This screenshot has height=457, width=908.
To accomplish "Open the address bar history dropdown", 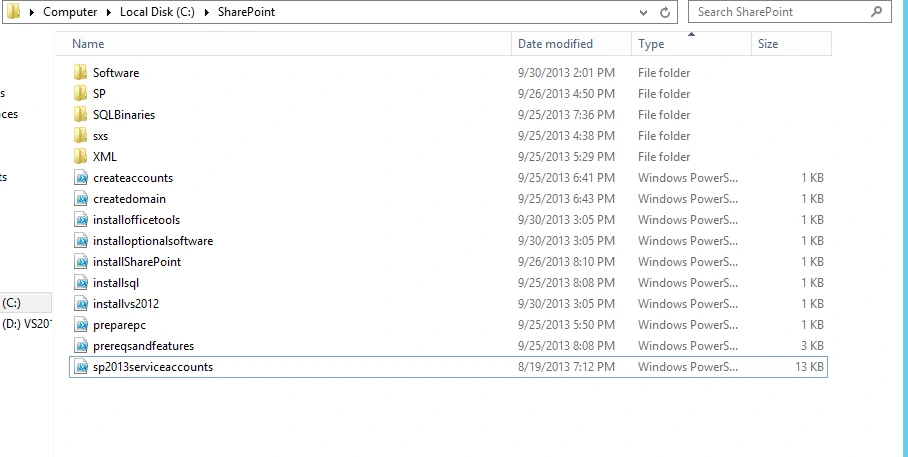I will coord(643,13).
